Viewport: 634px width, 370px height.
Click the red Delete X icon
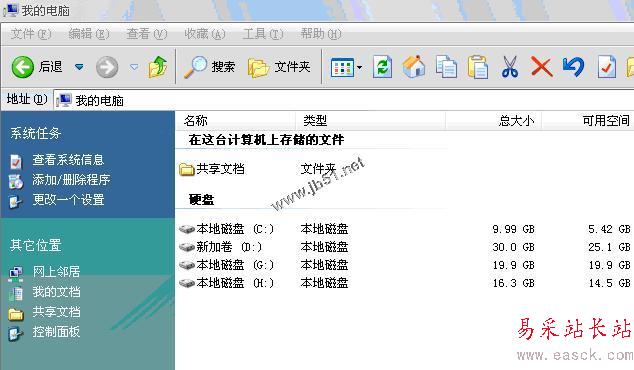coord(541,67)
